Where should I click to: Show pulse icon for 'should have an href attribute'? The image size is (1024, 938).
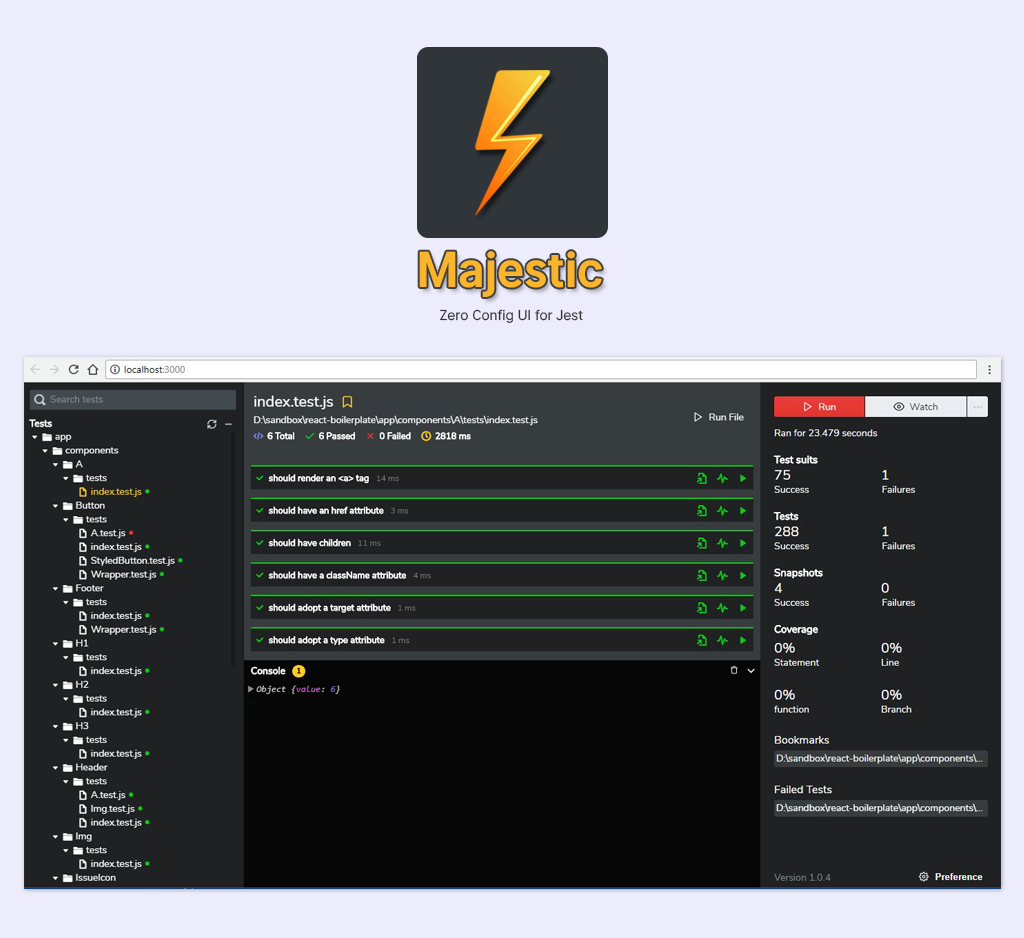pyautogui.click(x=722, y=511)
